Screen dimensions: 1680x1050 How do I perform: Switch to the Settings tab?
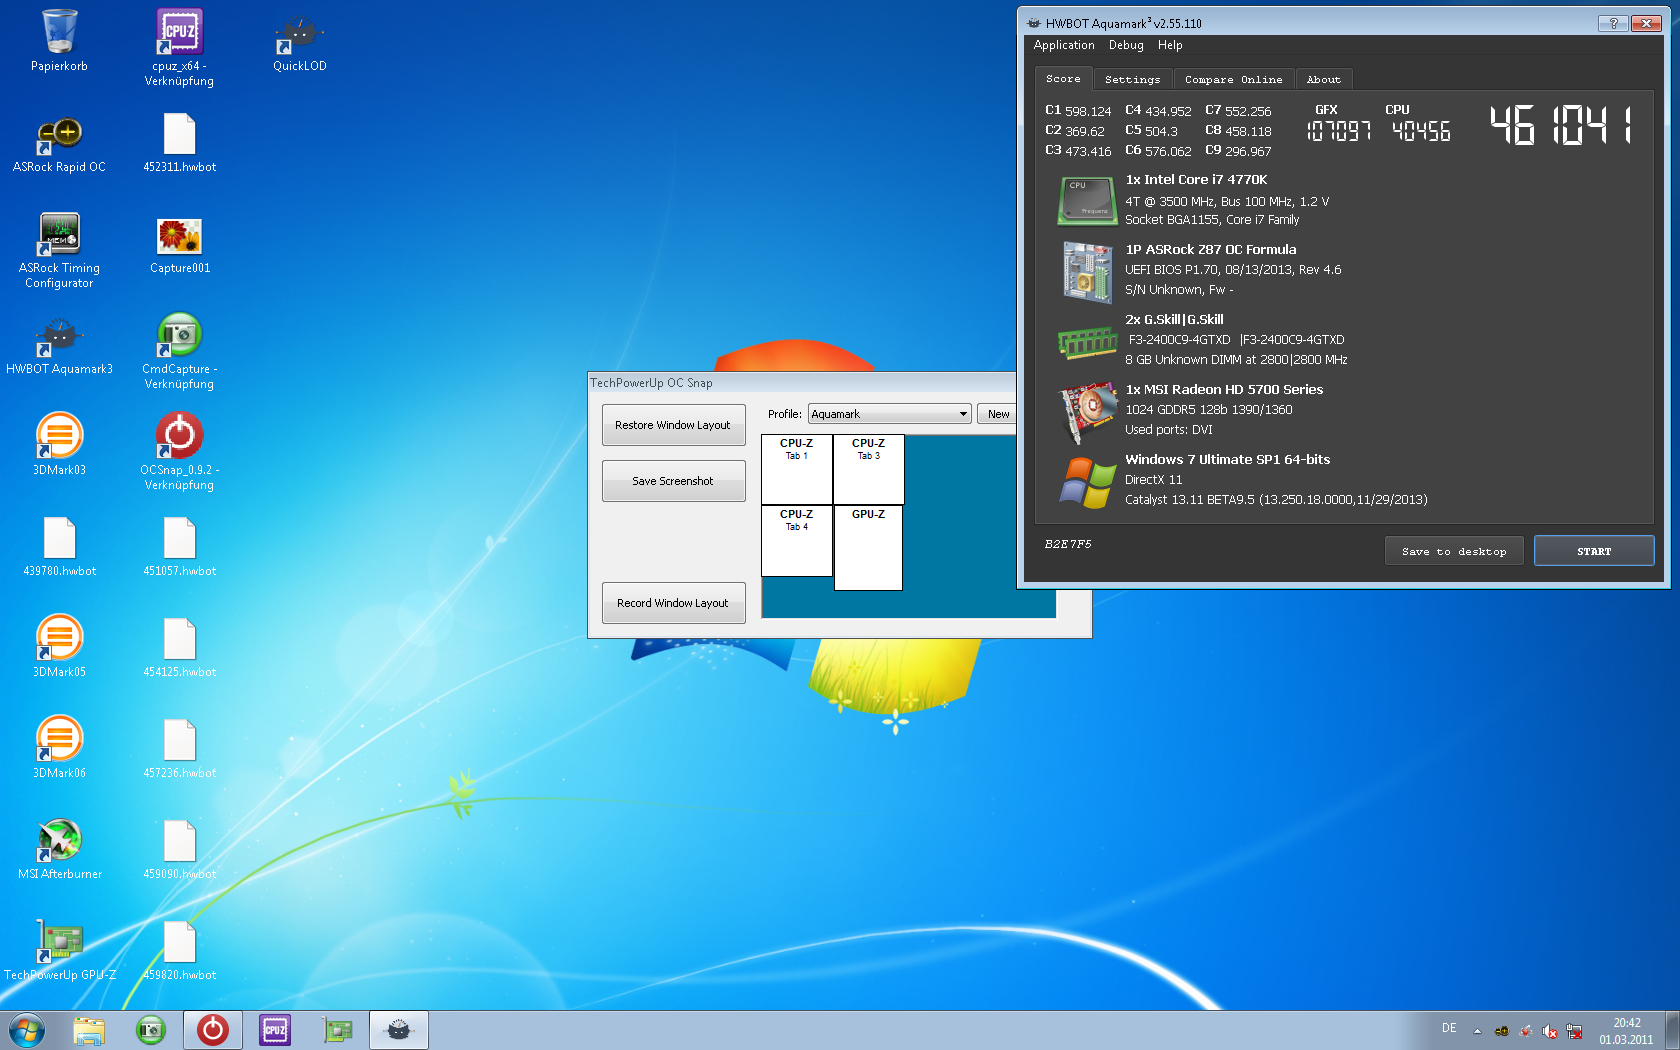coord(1132,79)
